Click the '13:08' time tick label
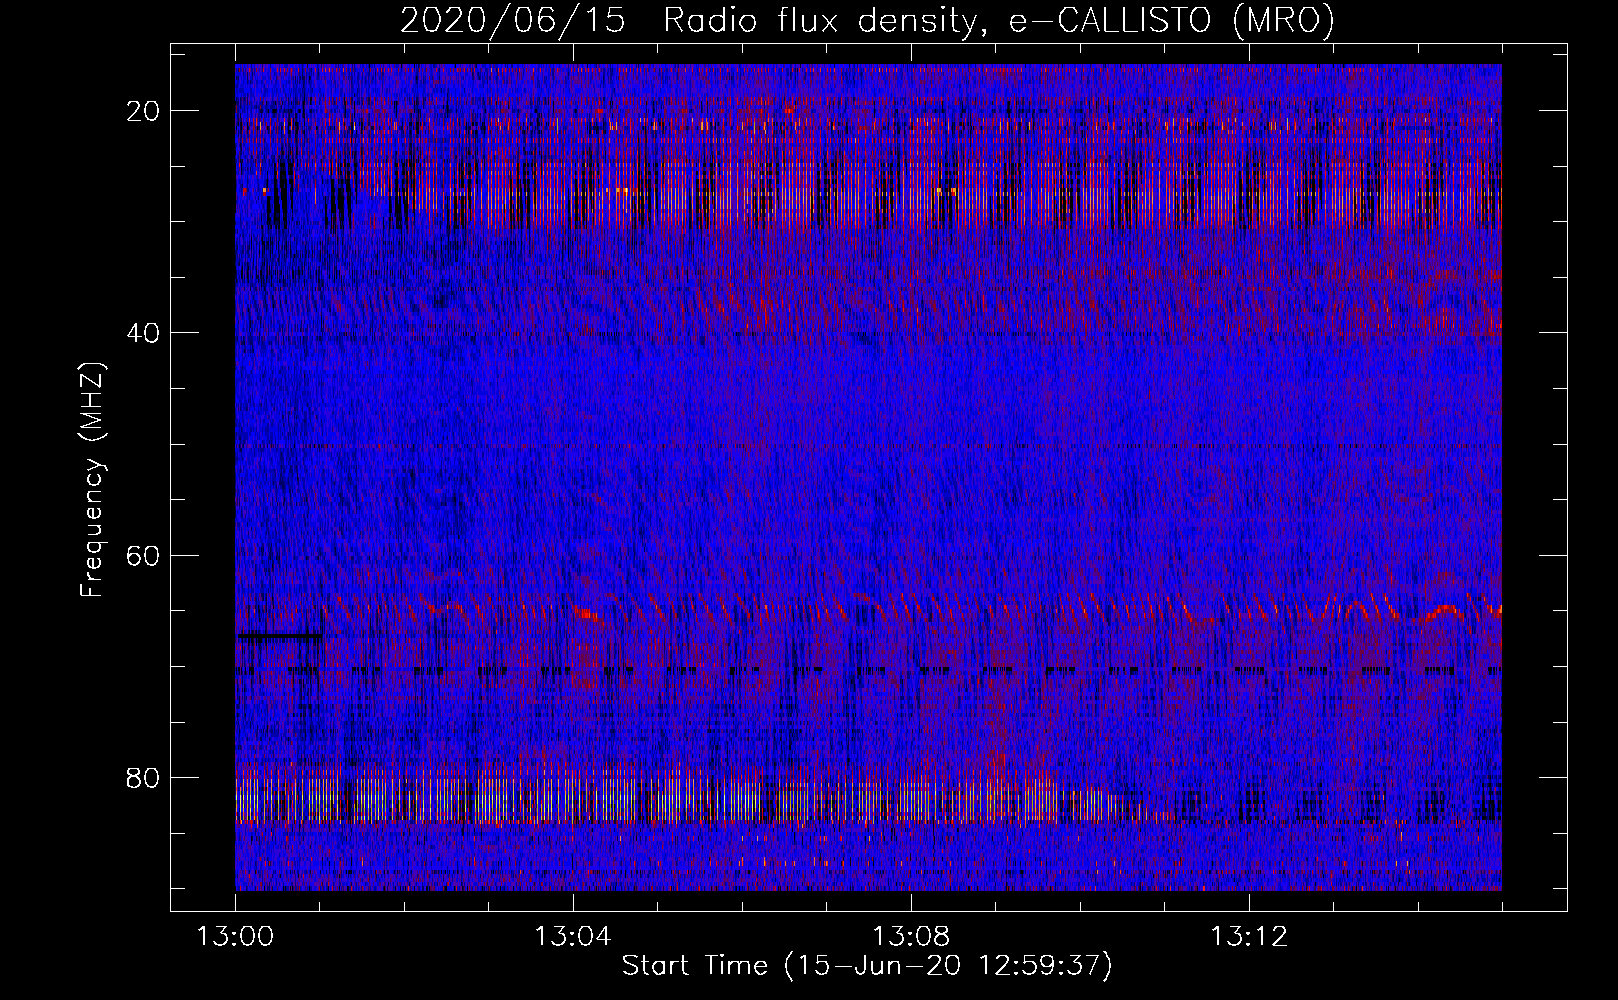This screenshot has height=1000, width=1618. (x=911, y=937)
